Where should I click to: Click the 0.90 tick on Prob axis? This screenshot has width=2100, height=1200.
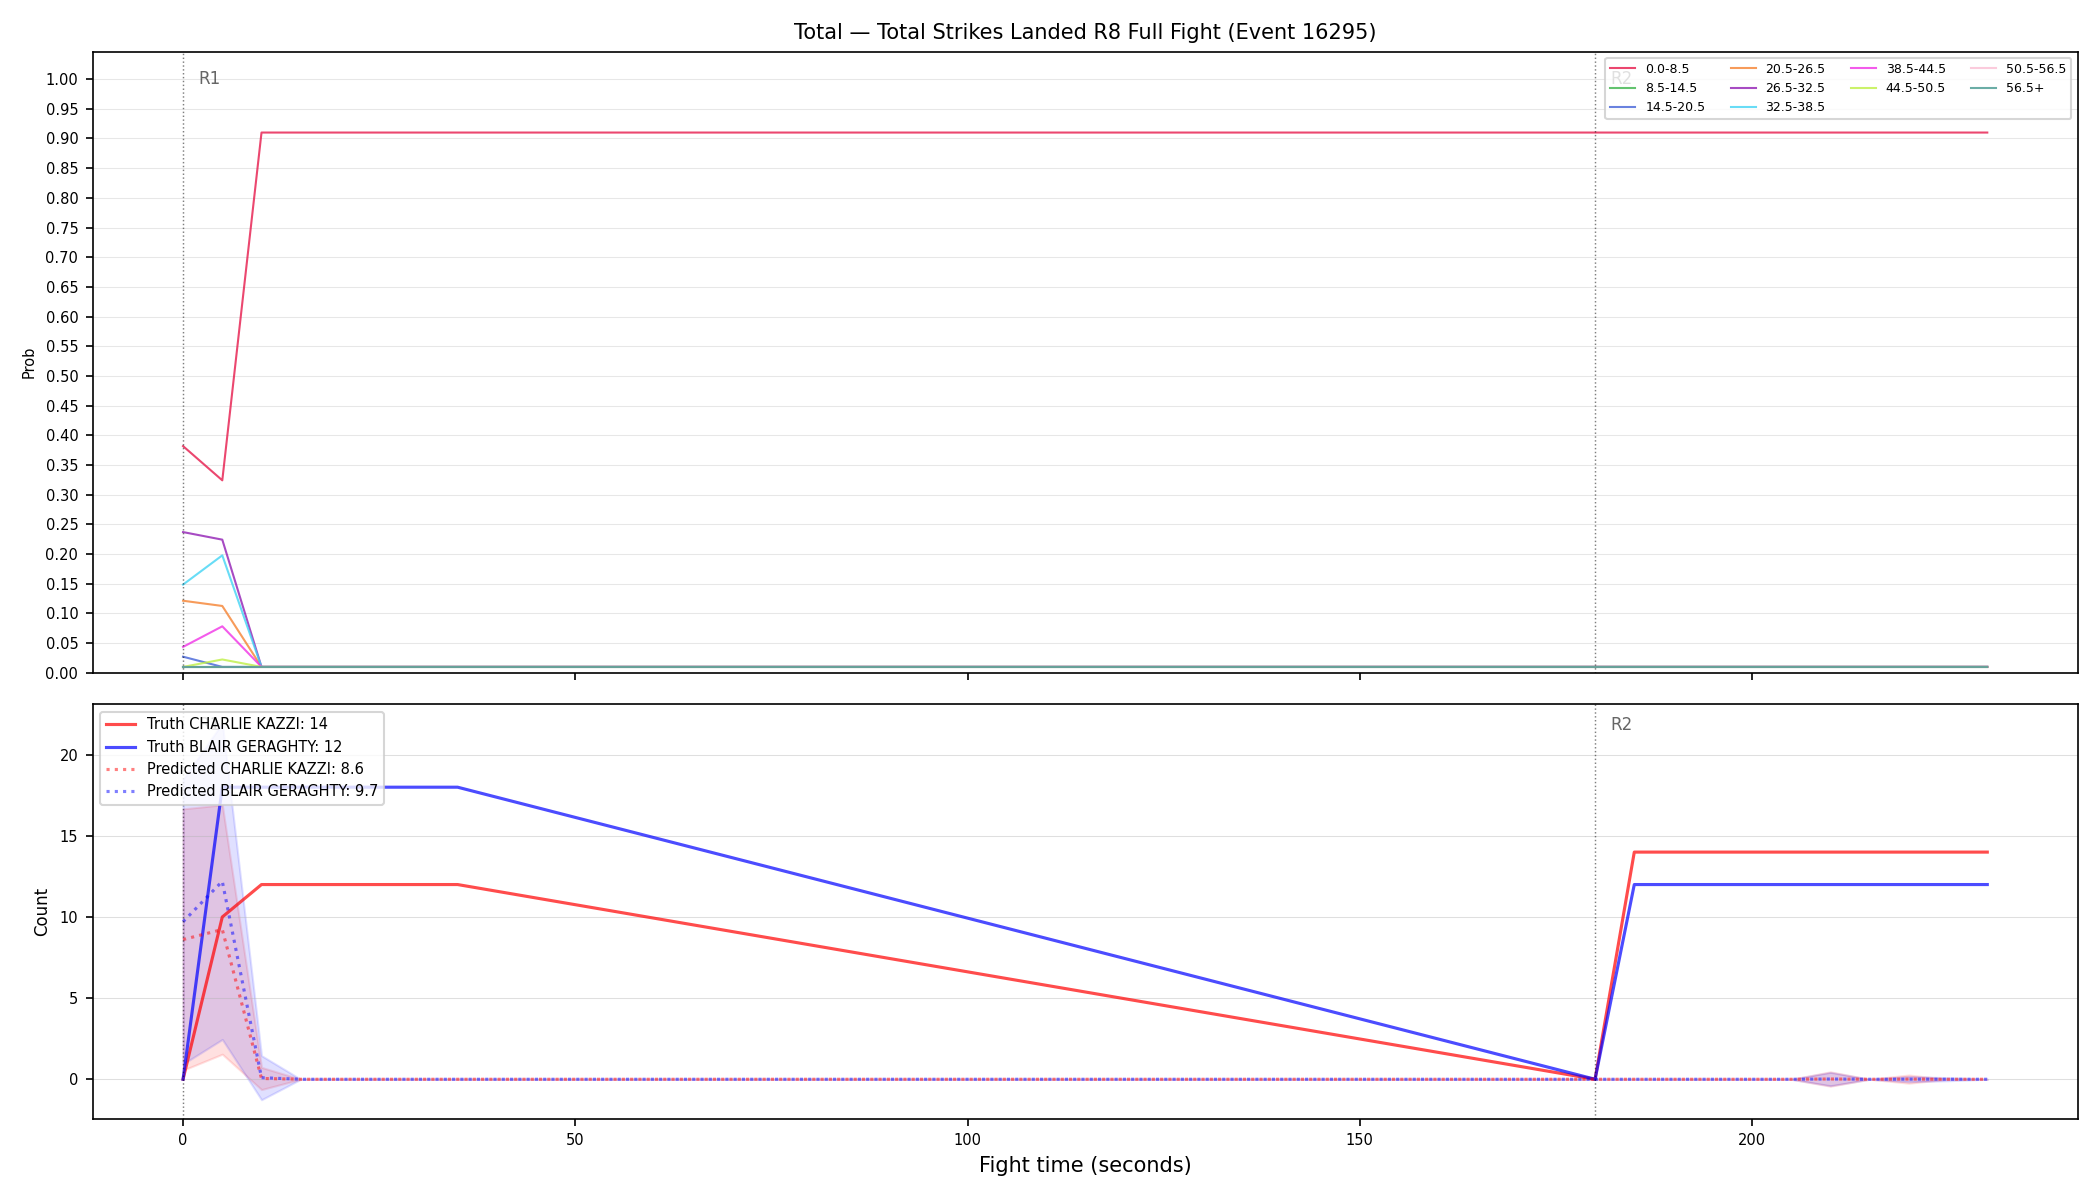(61, 138)
